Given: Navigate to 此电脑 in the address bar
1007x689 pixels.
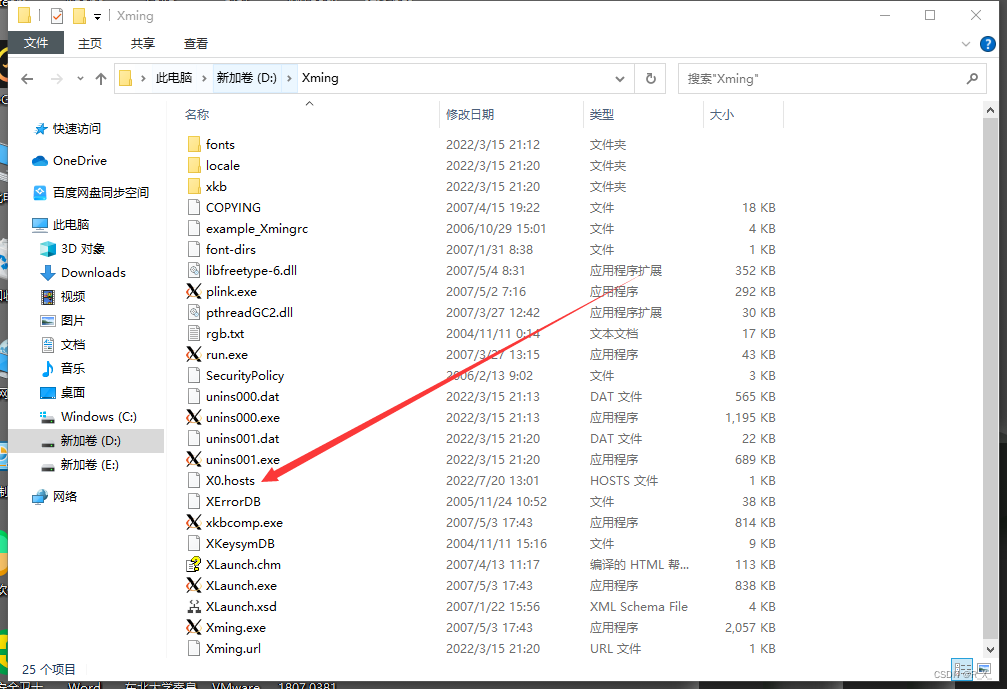Looking at the screenshot, I should pyautogui.click(x=174, y=78).
